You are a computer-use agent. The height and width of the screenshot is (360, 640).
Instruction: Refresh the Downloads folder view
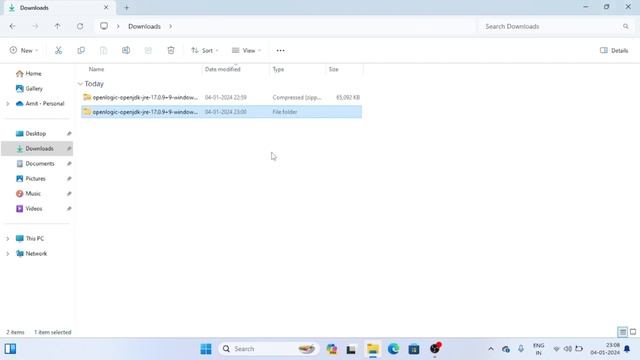coord(80,26)
